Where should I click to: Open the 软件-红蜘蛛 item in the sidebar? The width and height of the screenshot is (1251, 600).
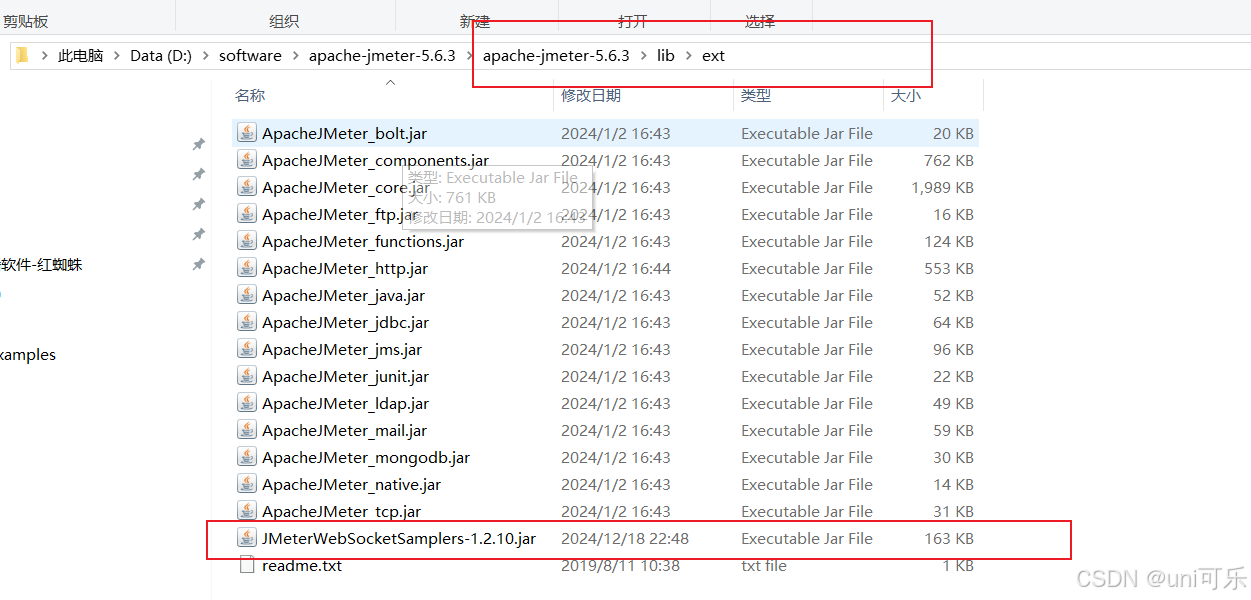point(41,264)
